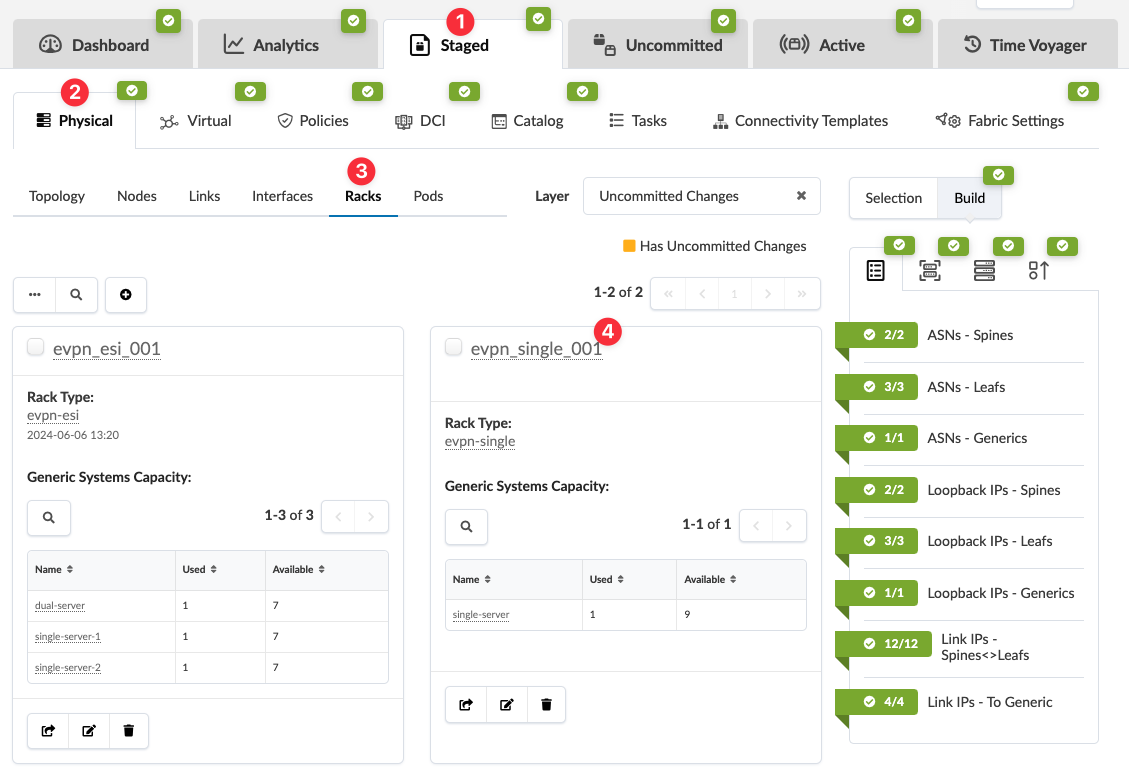Sort the dual-server table by Name column
1129x776 pixels.
point(54,570)
